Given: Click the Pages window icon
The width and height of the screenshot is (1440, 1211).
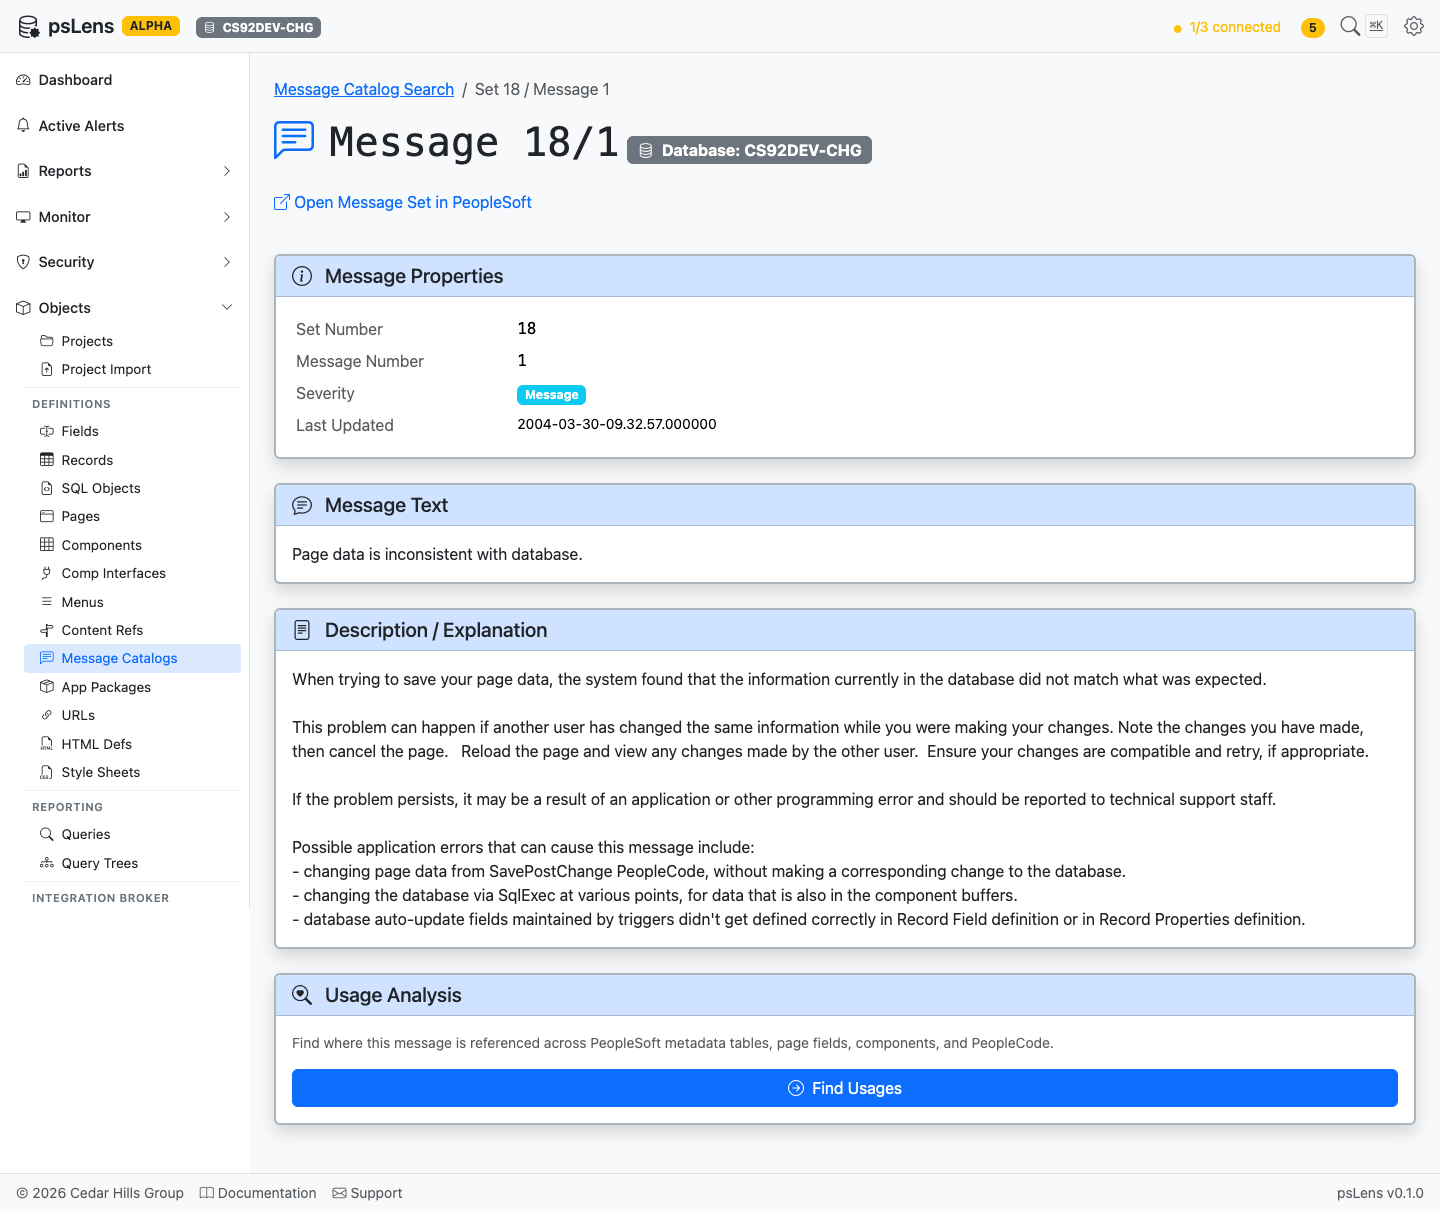Looking at the screenshot, I should pyautogui.click(x=47, y=516).
